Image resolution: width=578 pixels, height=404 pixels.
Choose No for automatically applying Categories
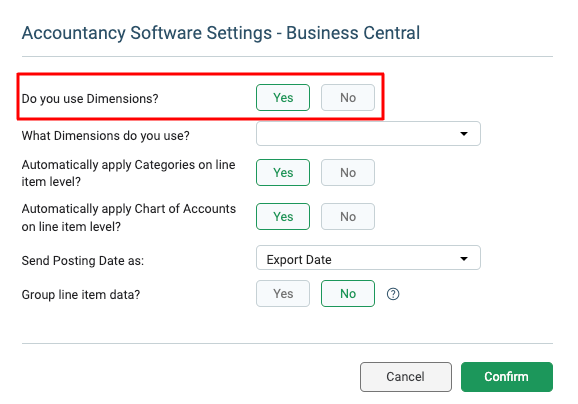(x=348, y=173)
